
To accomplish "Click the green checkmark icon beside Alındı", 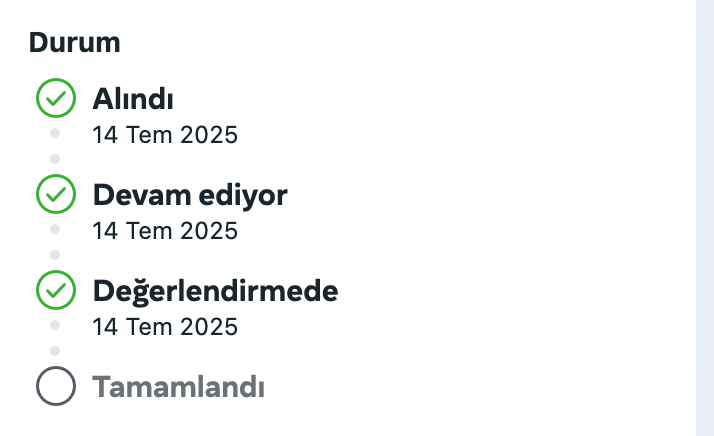I will [x=56, y=98].
